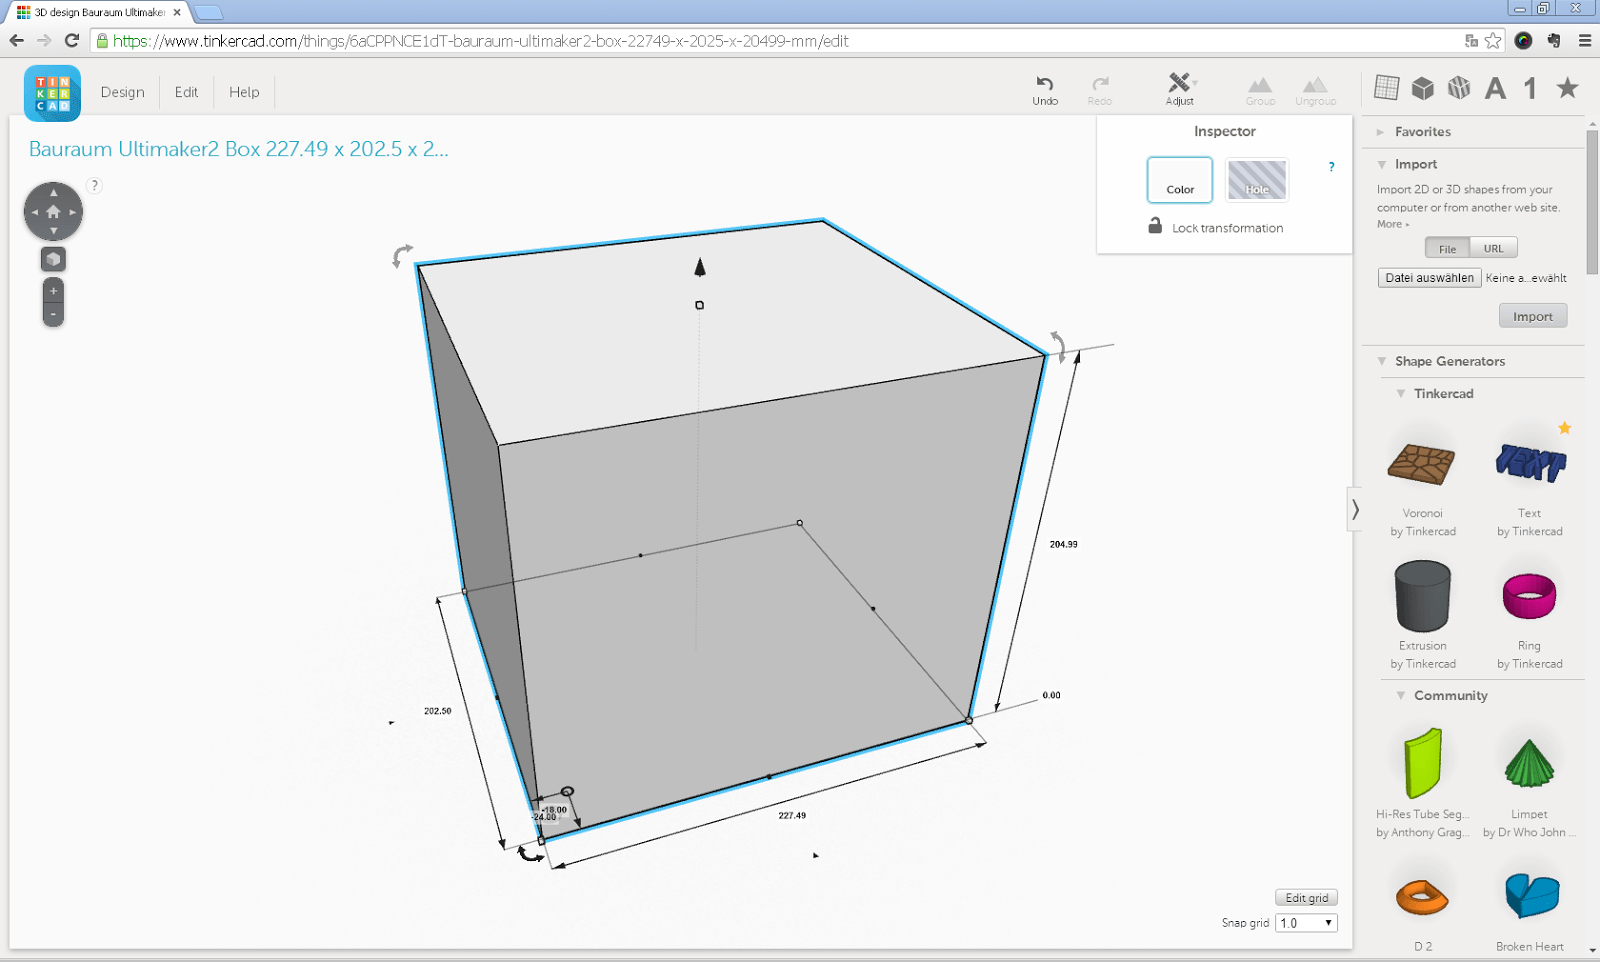This screenshot has width=1600, height=962.
Task: Select the Color material in Inspector
Action: [1179, 180]
